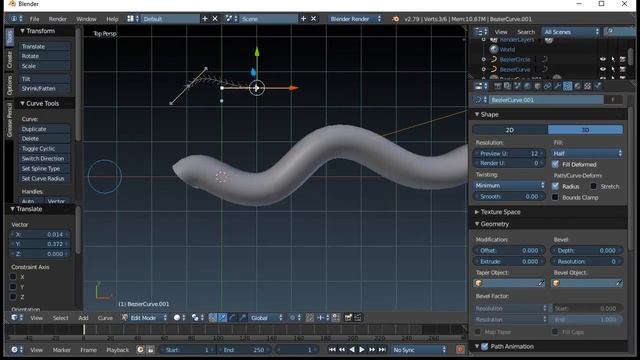The width and height of the screenshot is (640, 360).
Task: Open the No Sync playback dropdown
Action: pyautogui.click(x=419, y=350)
